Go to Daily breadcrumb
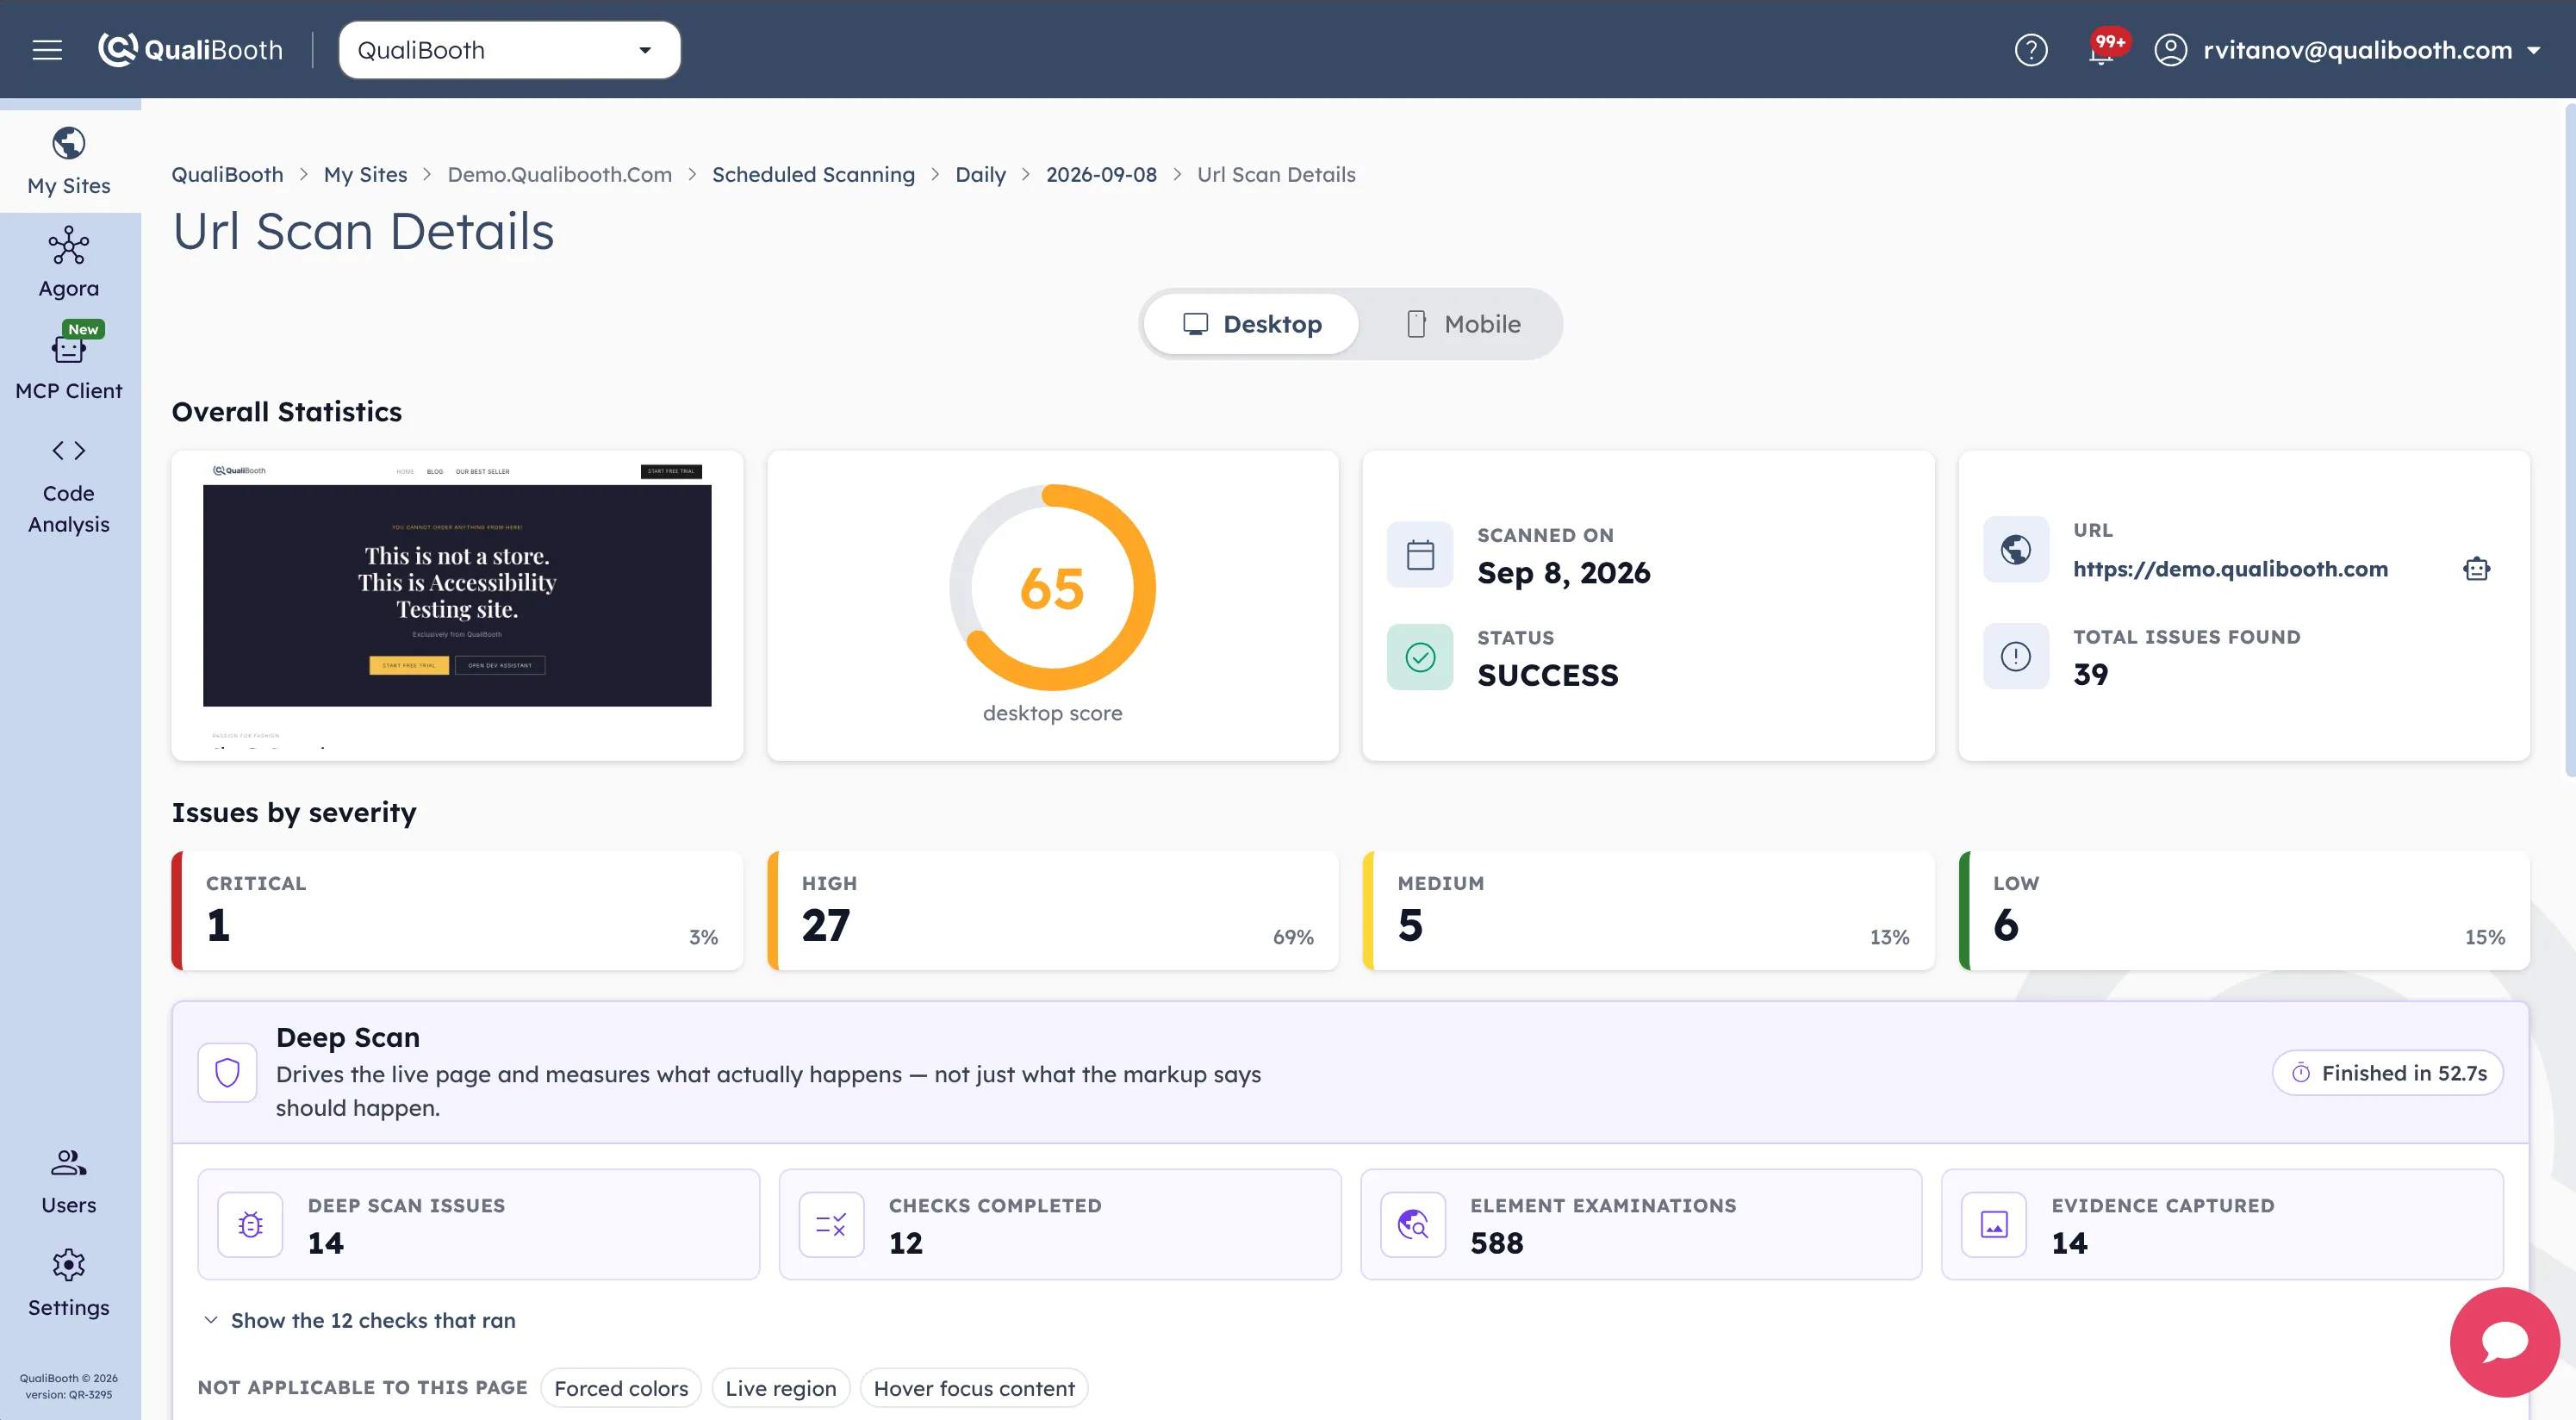The height and width of the screenshot is (1420, 2576). point(980,174)
